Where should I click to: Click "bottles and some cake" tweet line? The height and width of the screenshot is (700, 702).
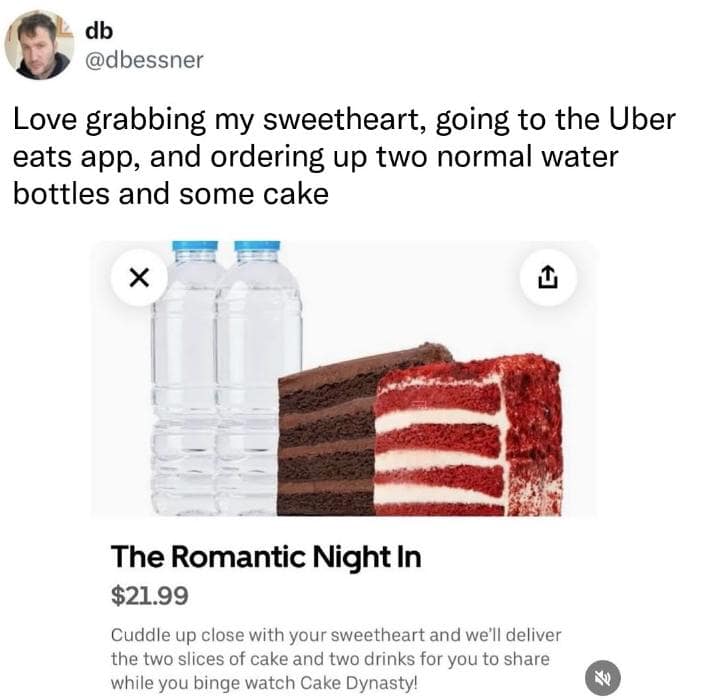pos(170,192)
